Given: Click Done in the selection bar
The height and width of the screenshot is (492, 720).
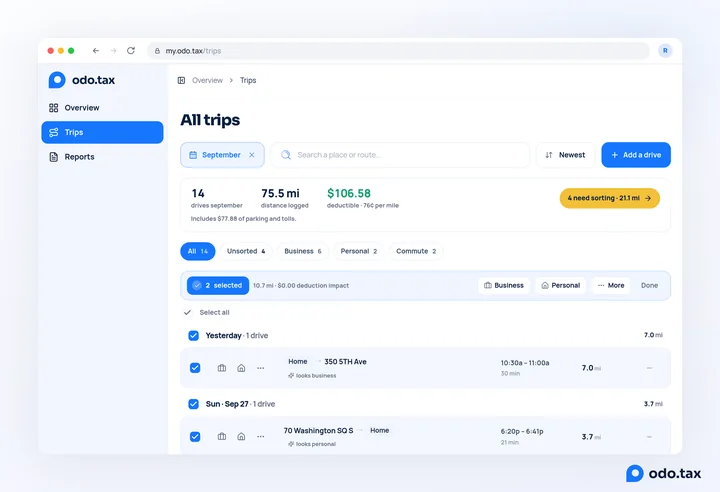Looking at the screenshot, I should [649, 285].
